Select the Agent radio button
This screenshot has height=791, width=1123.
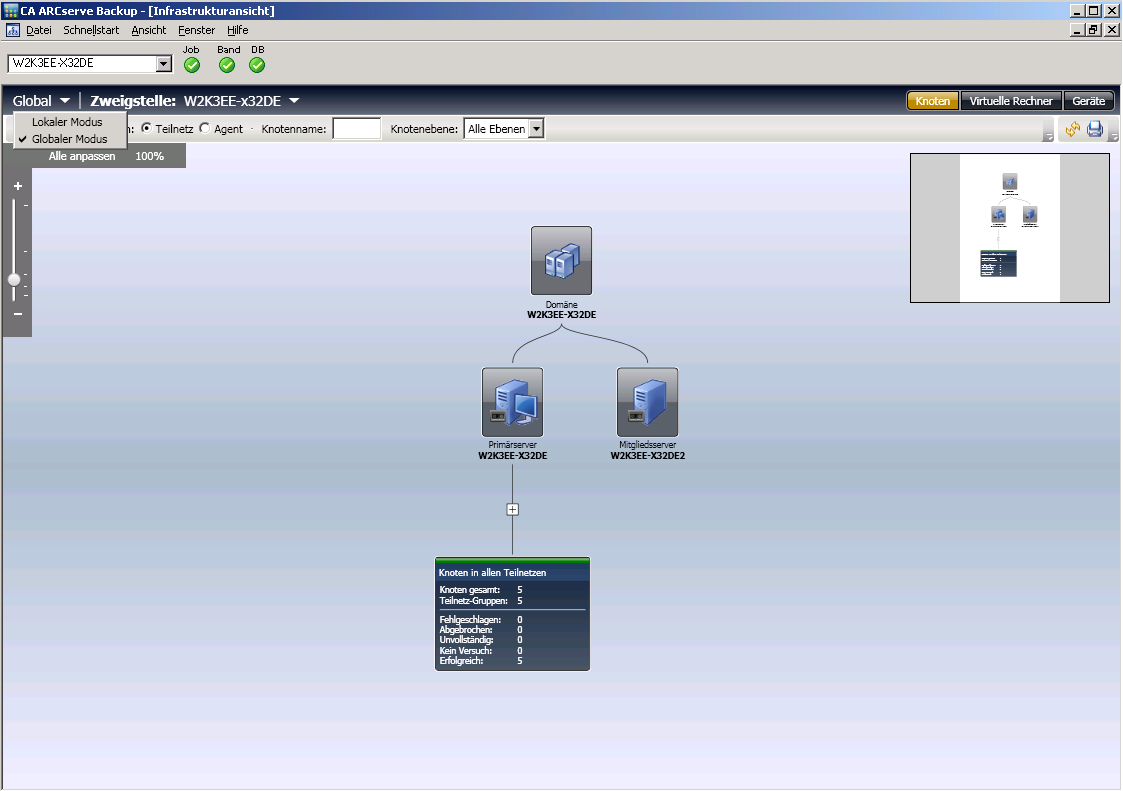(x=205, y=129)
